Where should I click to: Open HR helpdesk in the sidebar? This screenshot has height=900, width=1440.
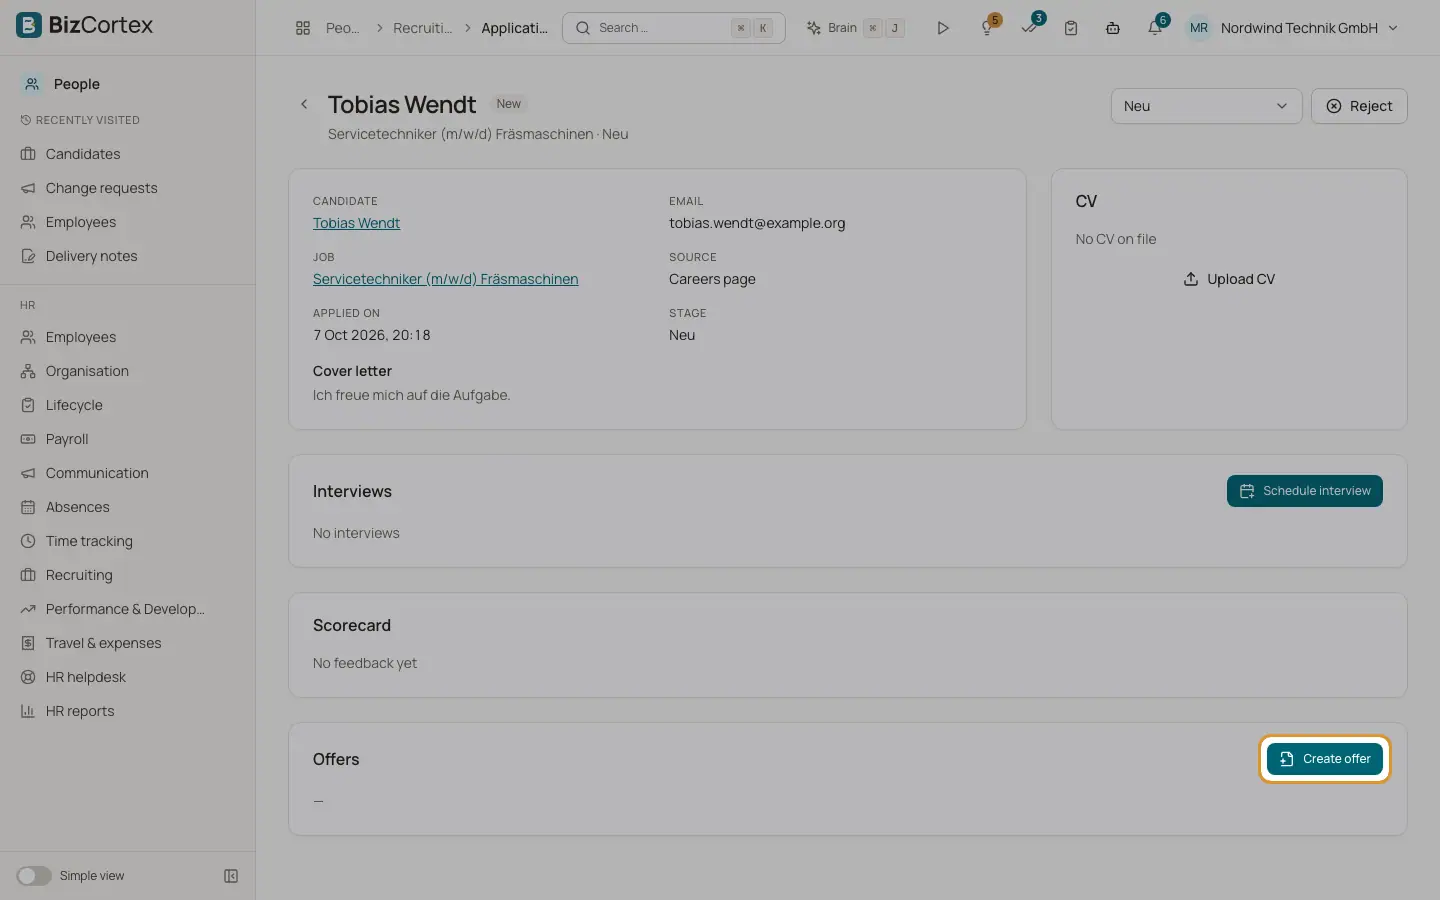pos(128,677)
